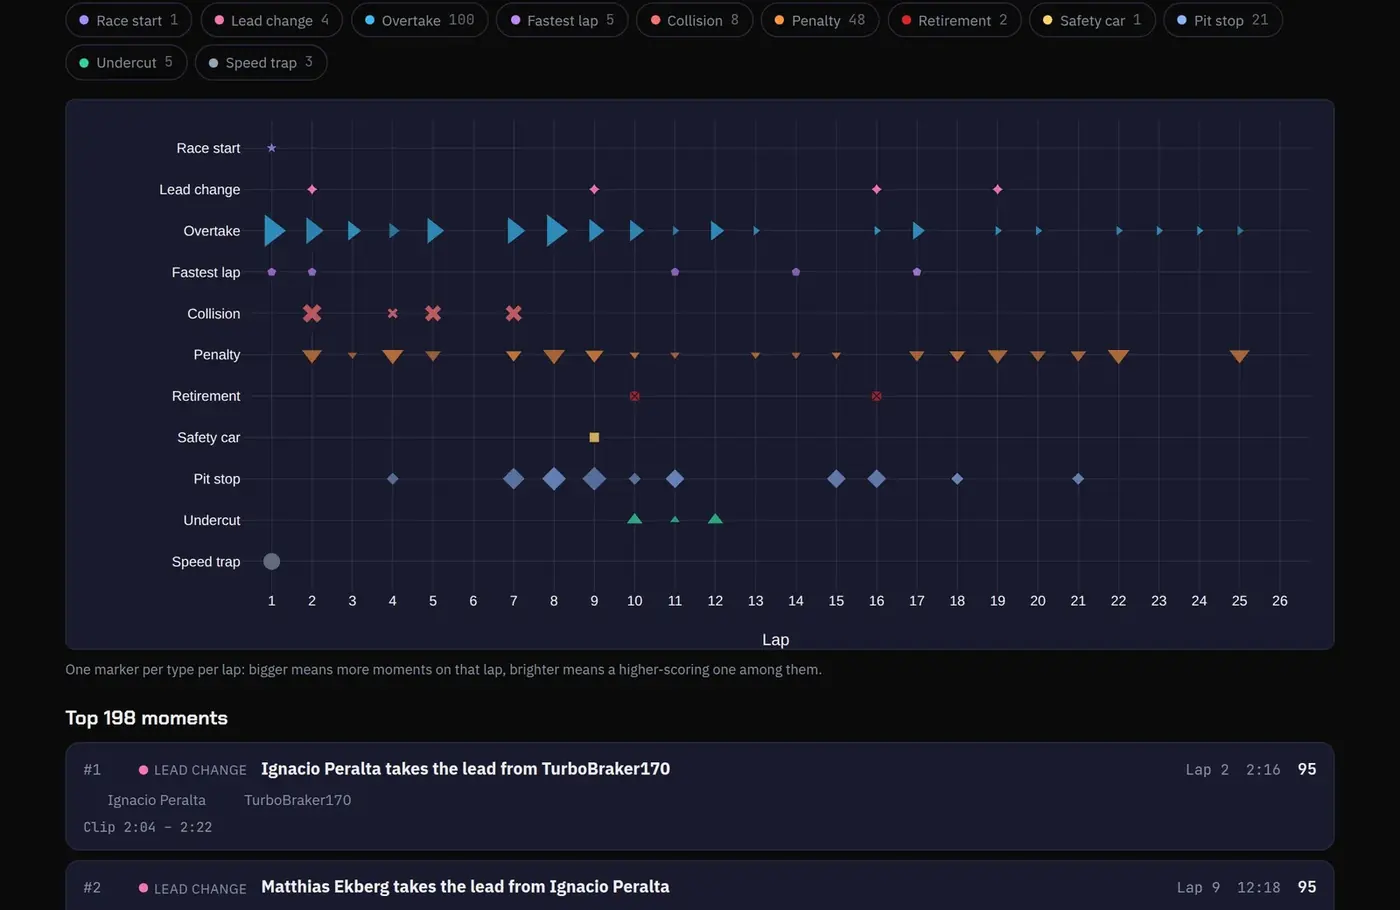The image size is (1400, 910).
Task: Toggle the Retirement filter chip
Action: coord(954,20)
